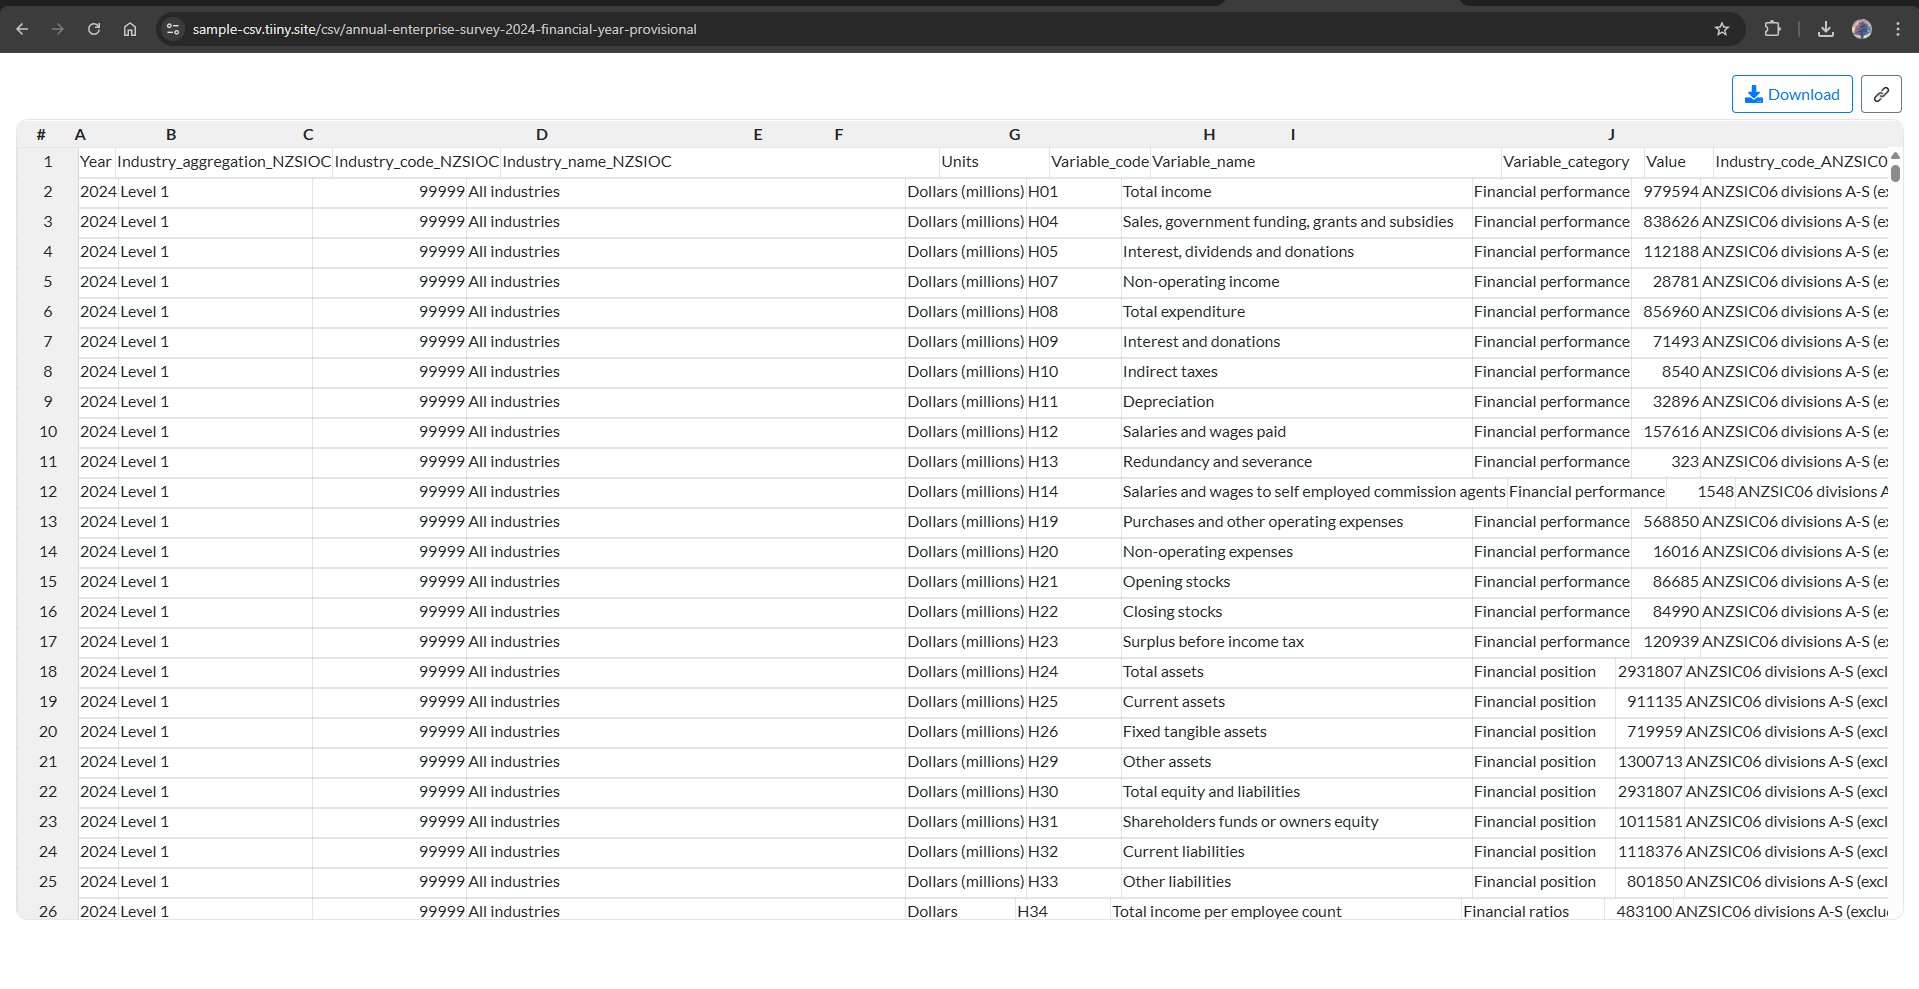Screen dimensions: 1919x989
Task: Select column D header
Action: click(541, 134)
